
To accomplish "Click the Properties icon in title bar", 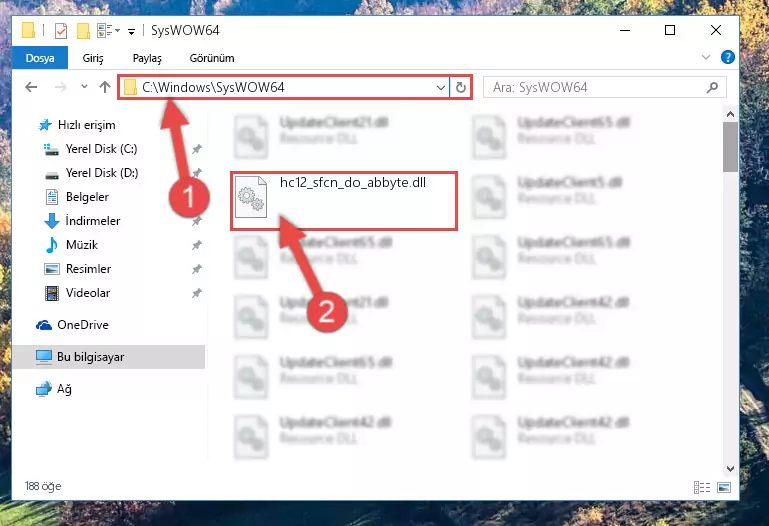I will coord(61,31).
